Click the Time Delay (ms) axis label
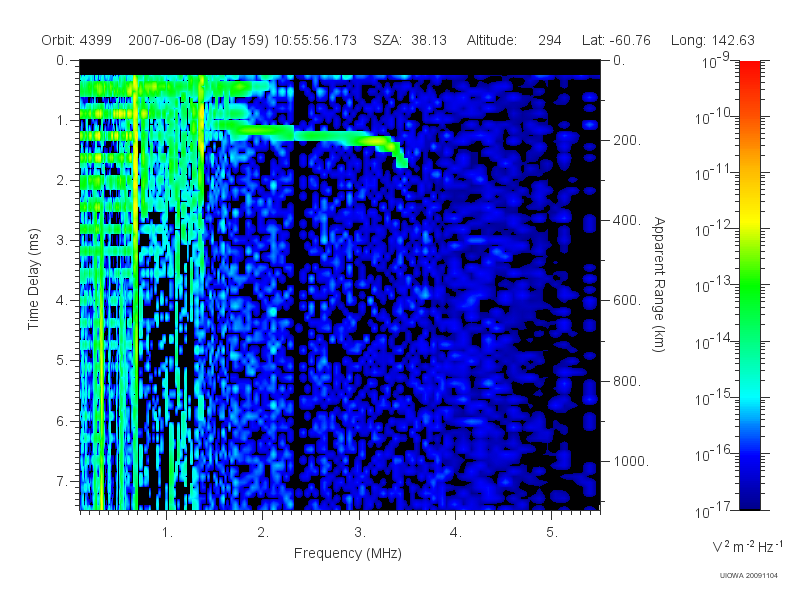800x600 pixels. click(x=33, y=279)
